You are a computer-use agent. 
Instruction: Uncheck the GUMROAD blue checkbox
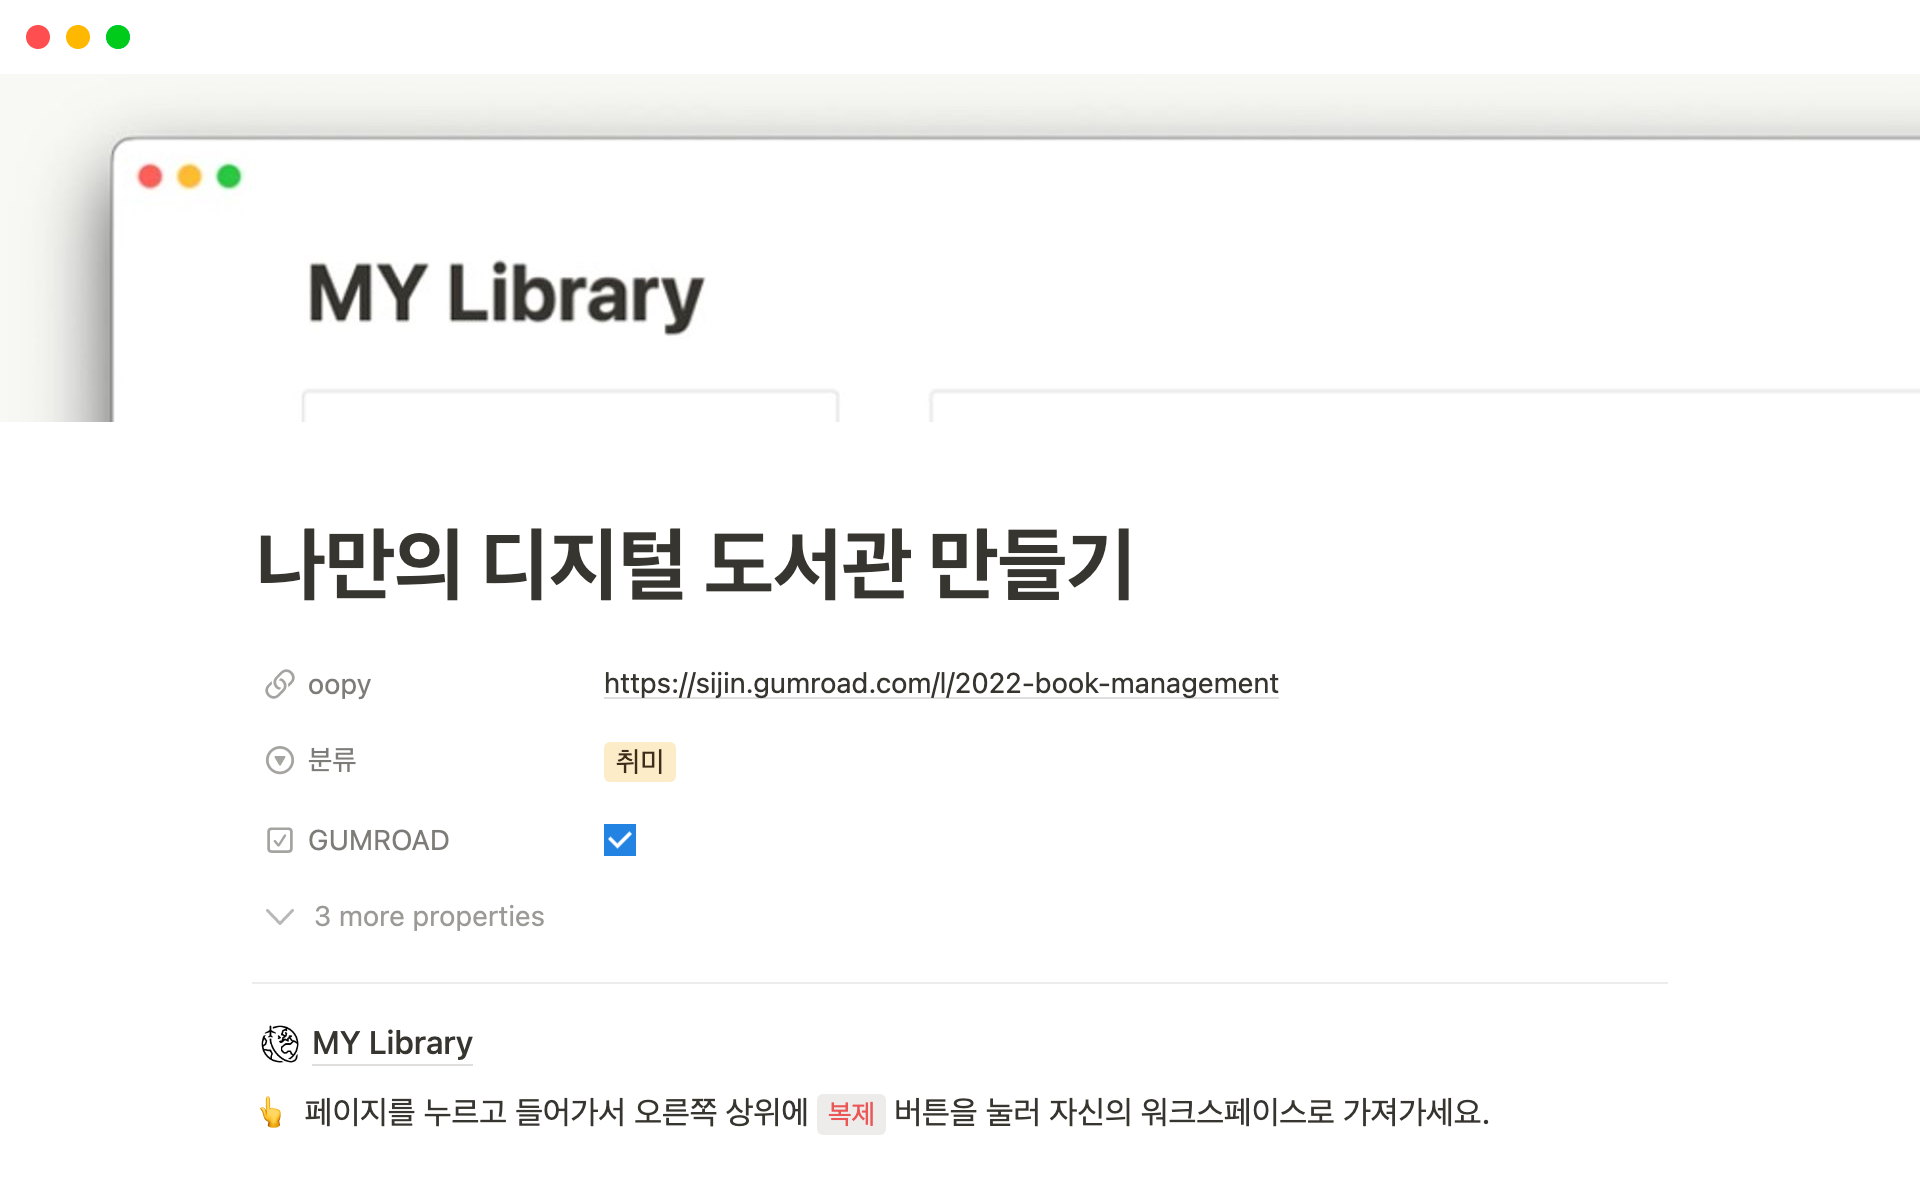point(620,840)
